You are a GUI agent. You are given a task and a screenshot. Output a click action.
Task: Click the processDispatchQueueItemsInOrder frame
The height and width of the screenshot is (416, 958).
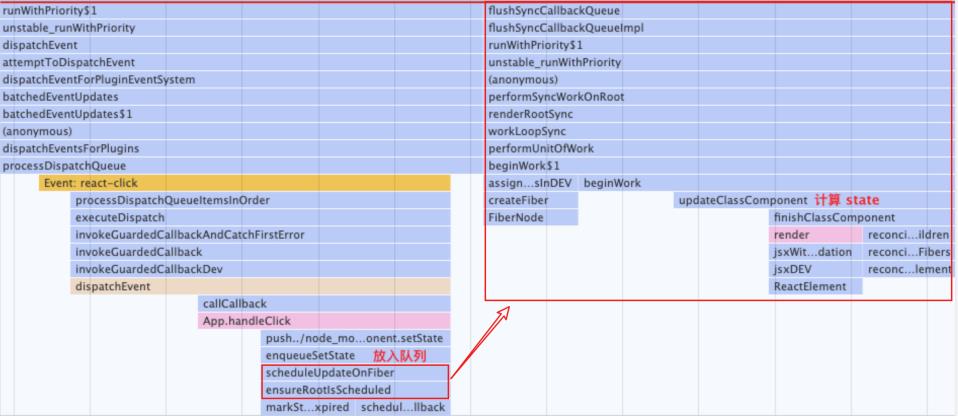coord(260,200)
